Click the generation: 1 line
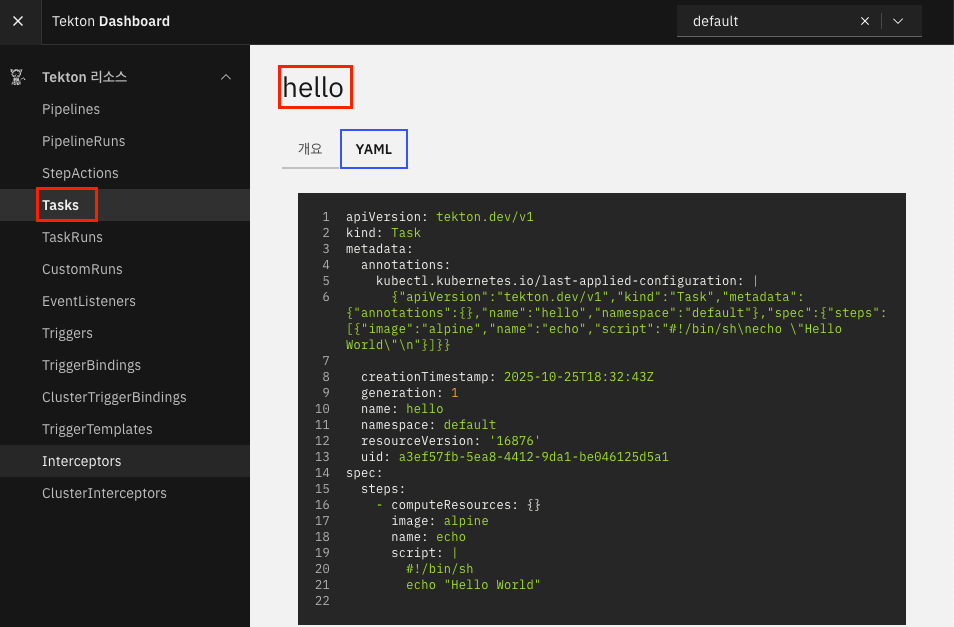The height and width of the screenshot is (627, 954). tap(409, 393)
